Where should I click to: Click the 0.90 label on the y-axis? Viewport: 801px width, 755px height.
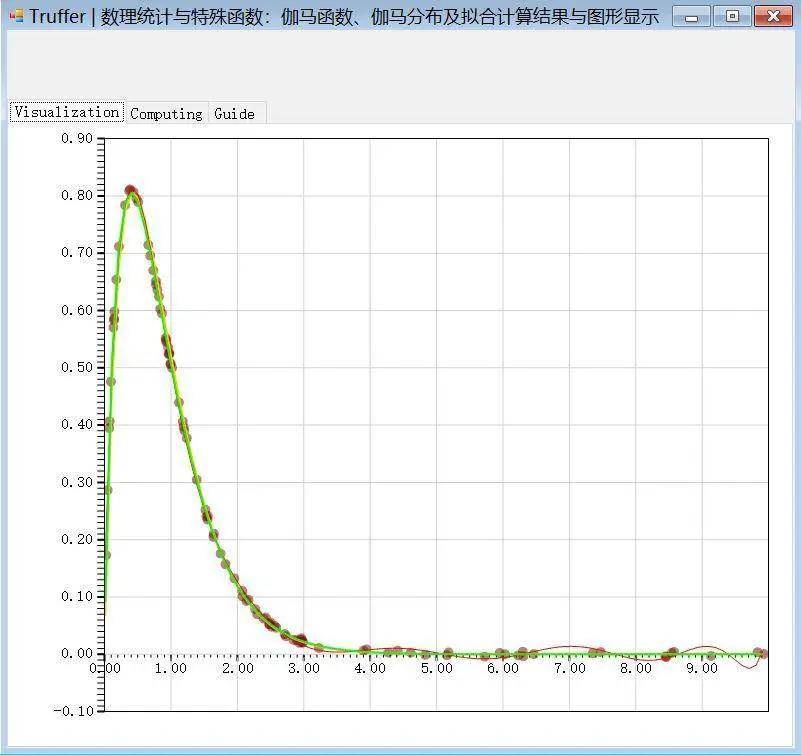pyautogui.click(x=76, y=138)
